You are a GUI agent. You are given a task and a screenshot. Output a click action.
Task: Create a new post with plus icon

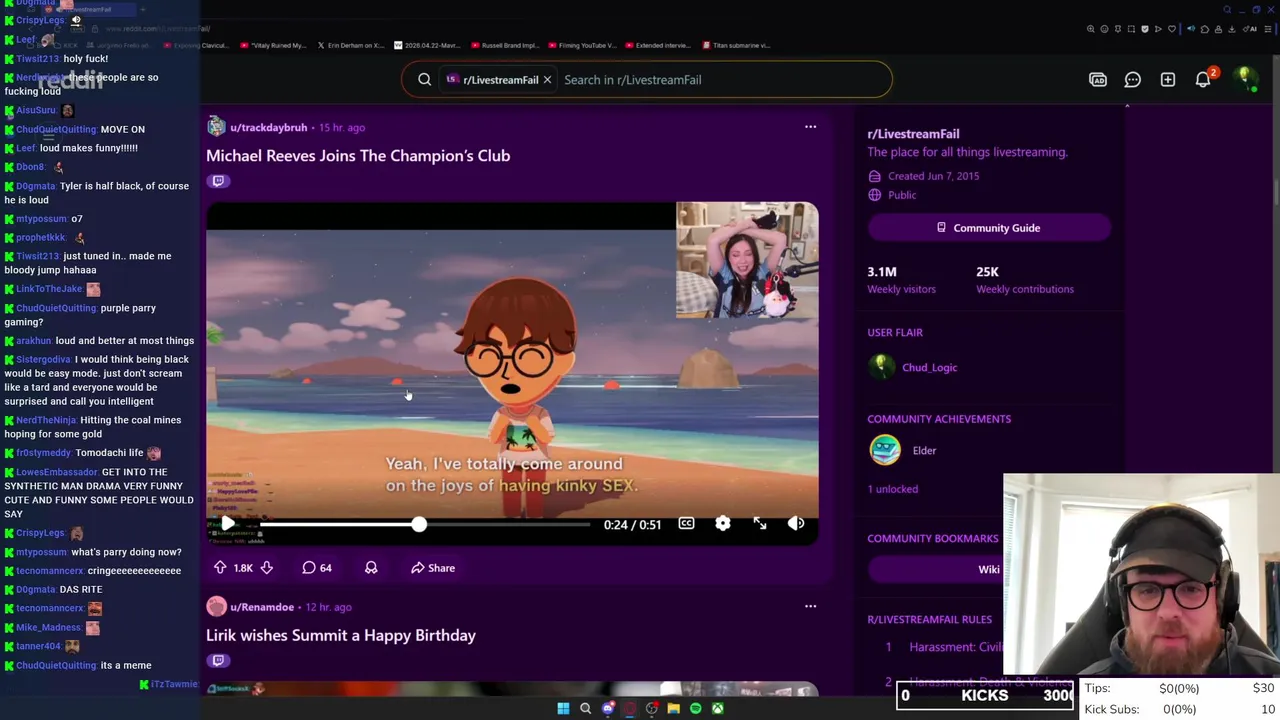pos(1168,80)
